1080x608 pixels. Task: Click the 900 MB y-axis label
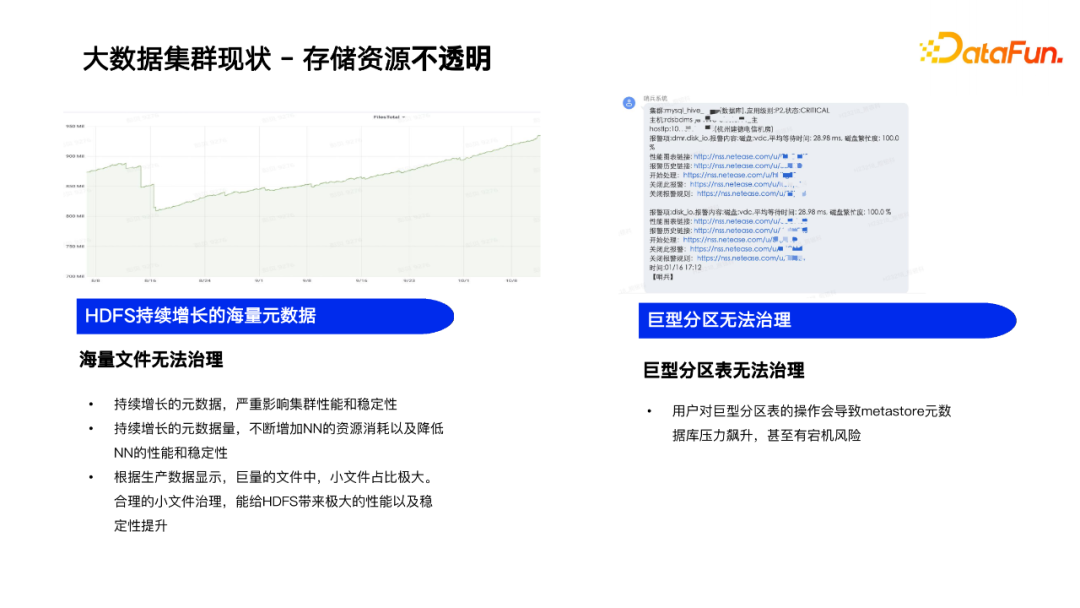(x=73, y=156)
